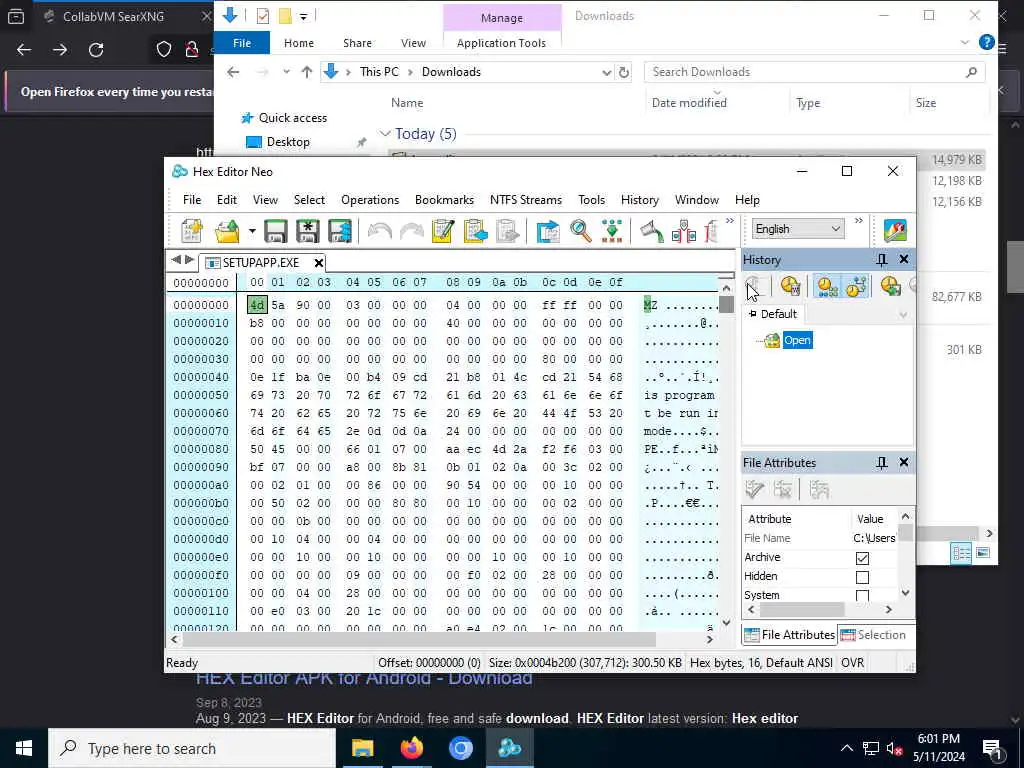
Task: Open the Bookmarks menu
Action: (x=444, y=200)
